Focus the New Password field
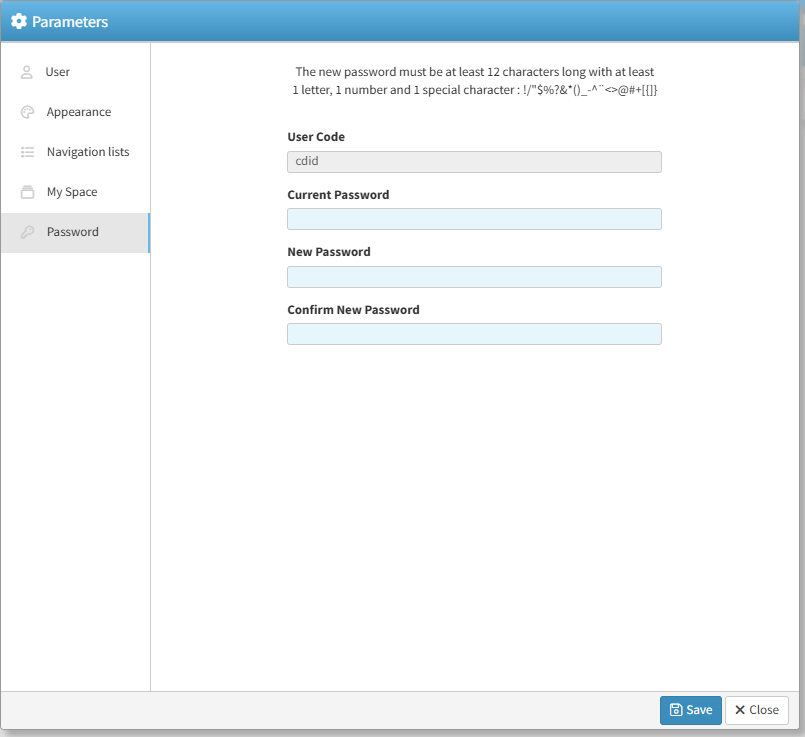Image resolution: width=805 pixels, height=737 pixels. [474, 277]
